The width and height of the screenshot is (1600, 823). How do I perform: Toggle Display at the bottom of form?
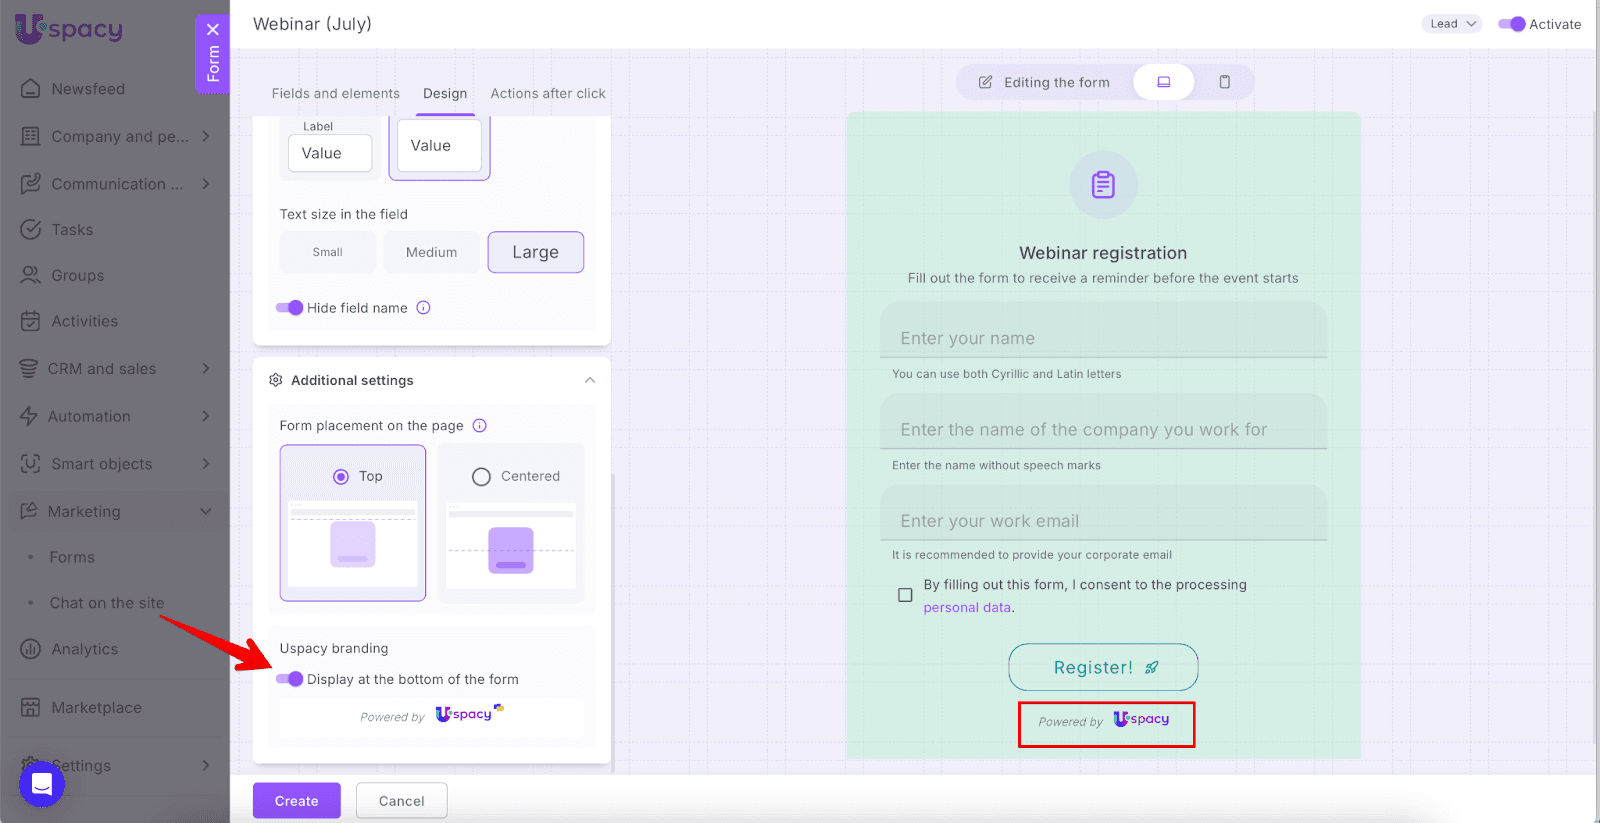click(289, 679)
